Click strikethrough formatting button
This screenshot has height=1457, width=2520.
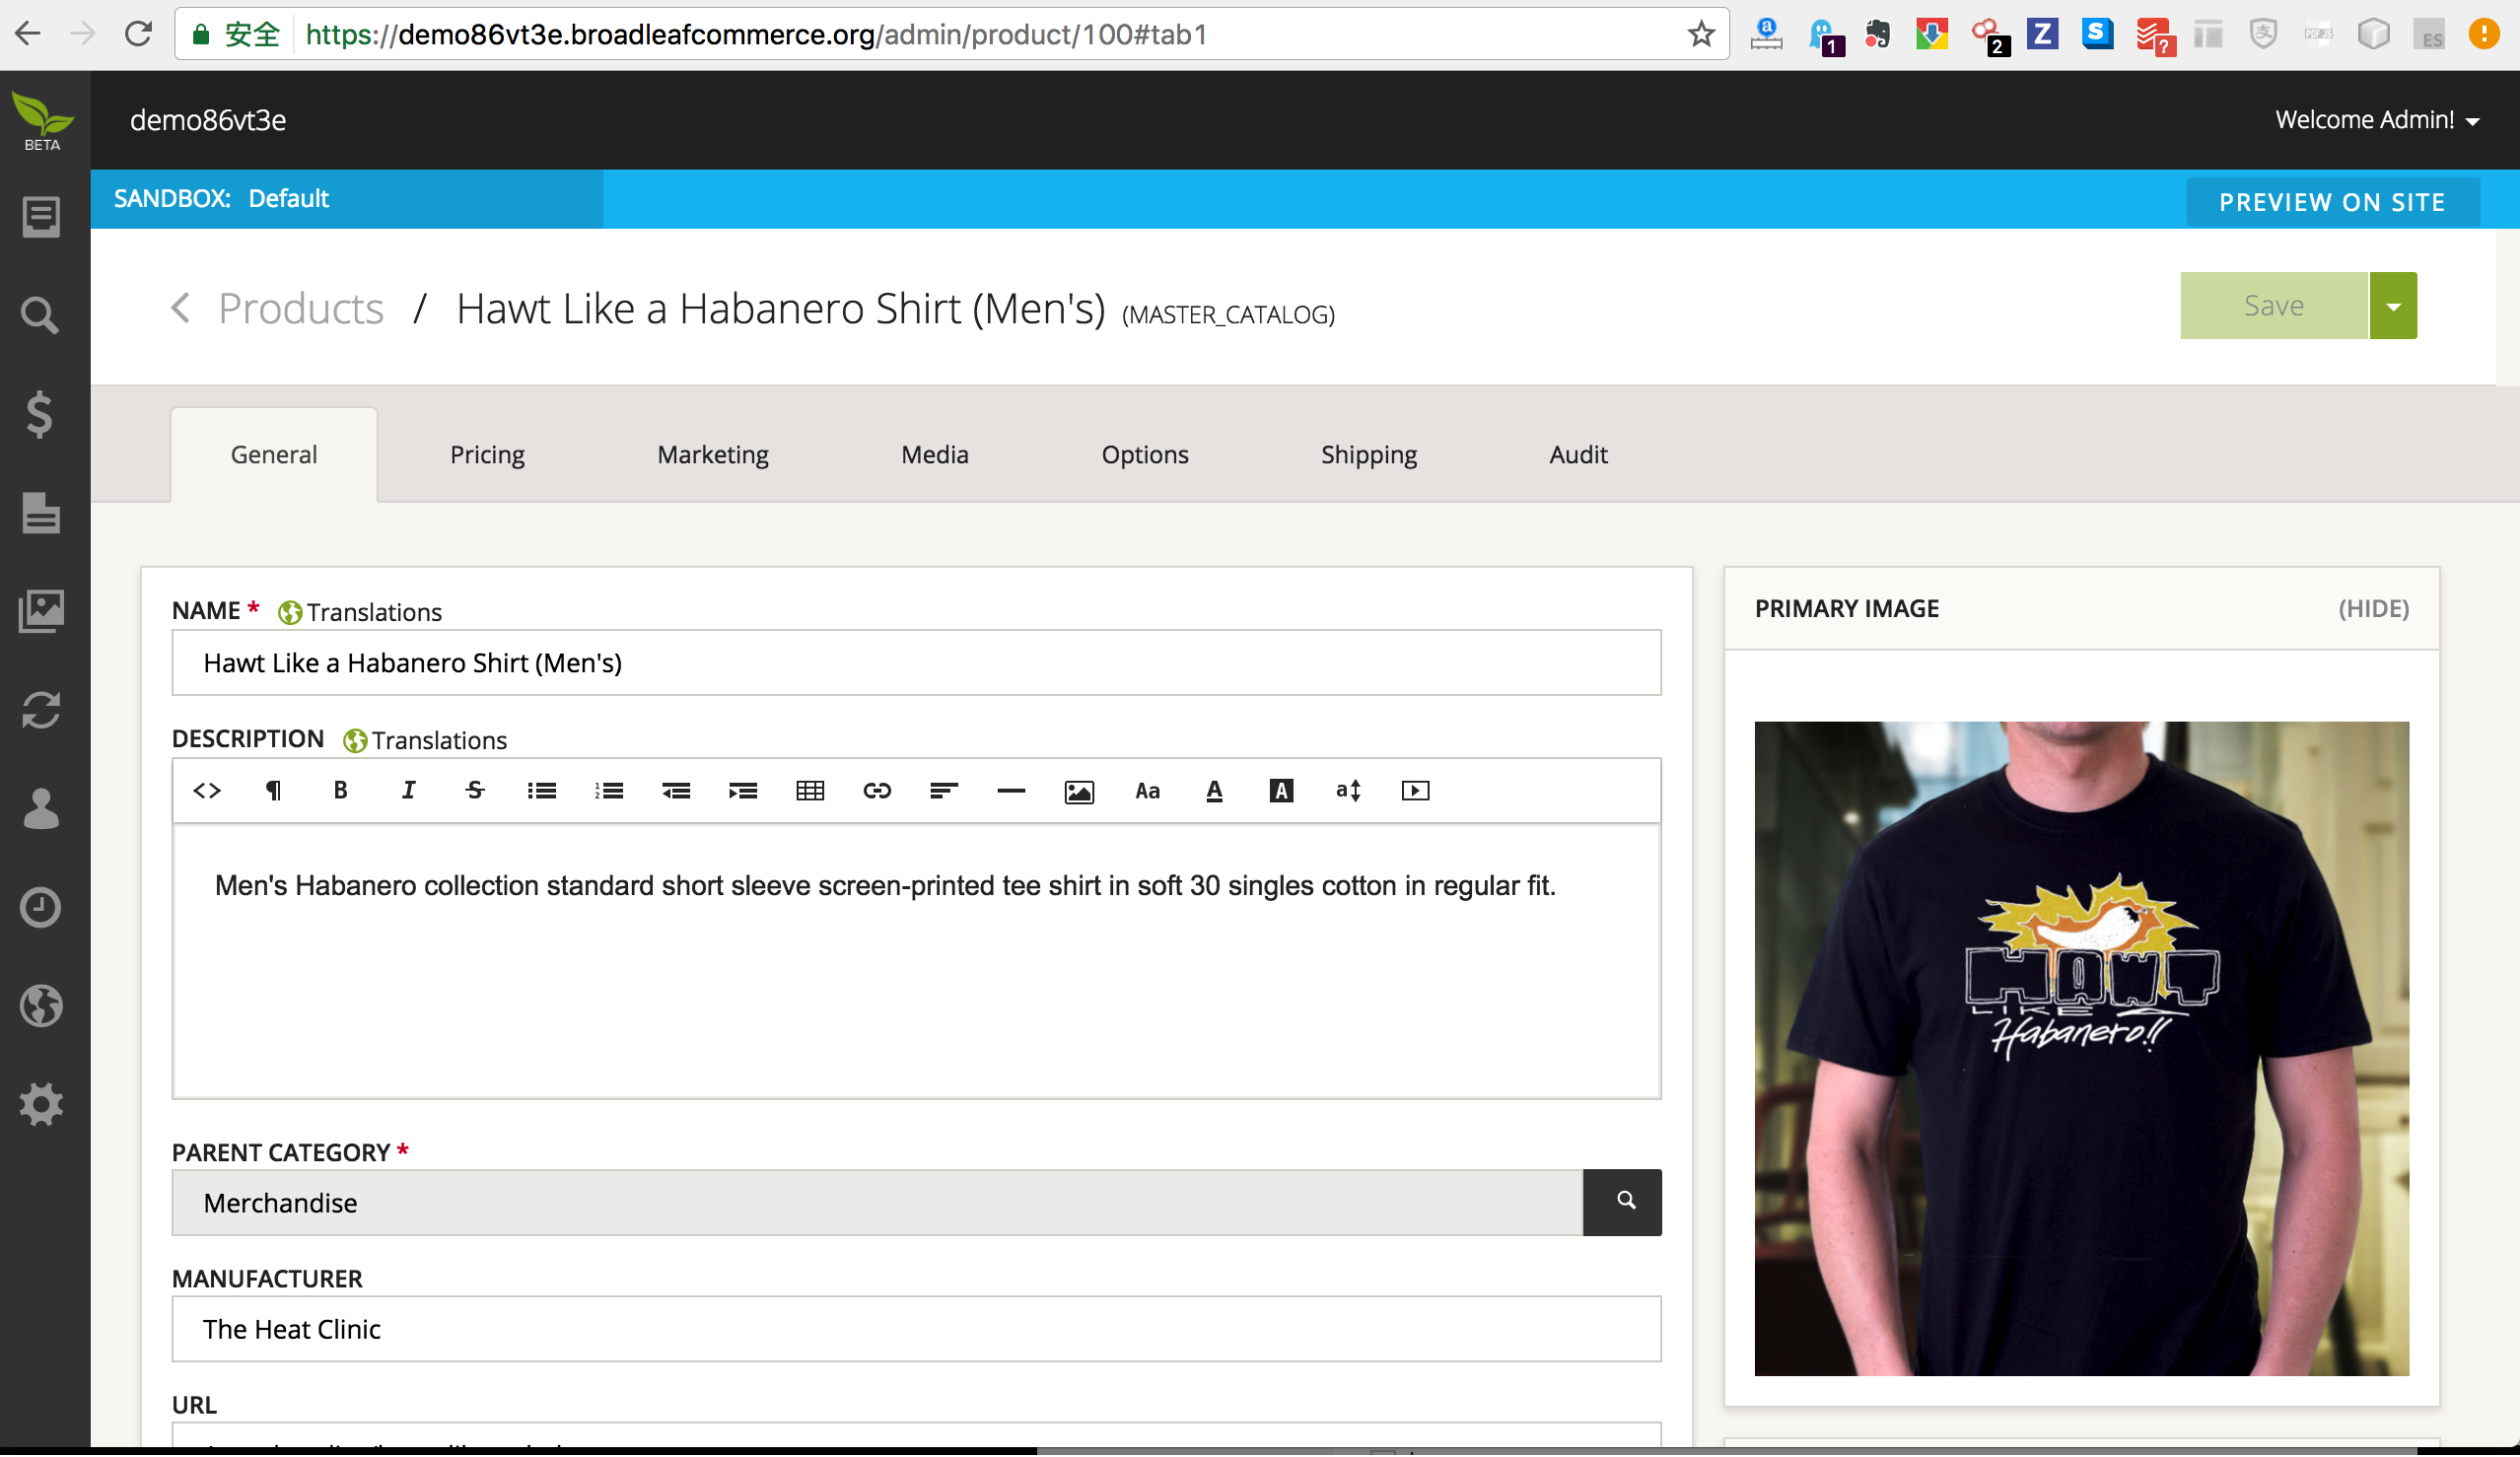[x=475, y=791]
